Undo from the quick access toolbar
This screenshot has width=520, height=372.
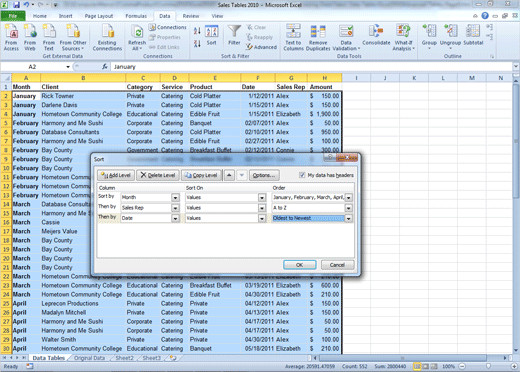27,5
